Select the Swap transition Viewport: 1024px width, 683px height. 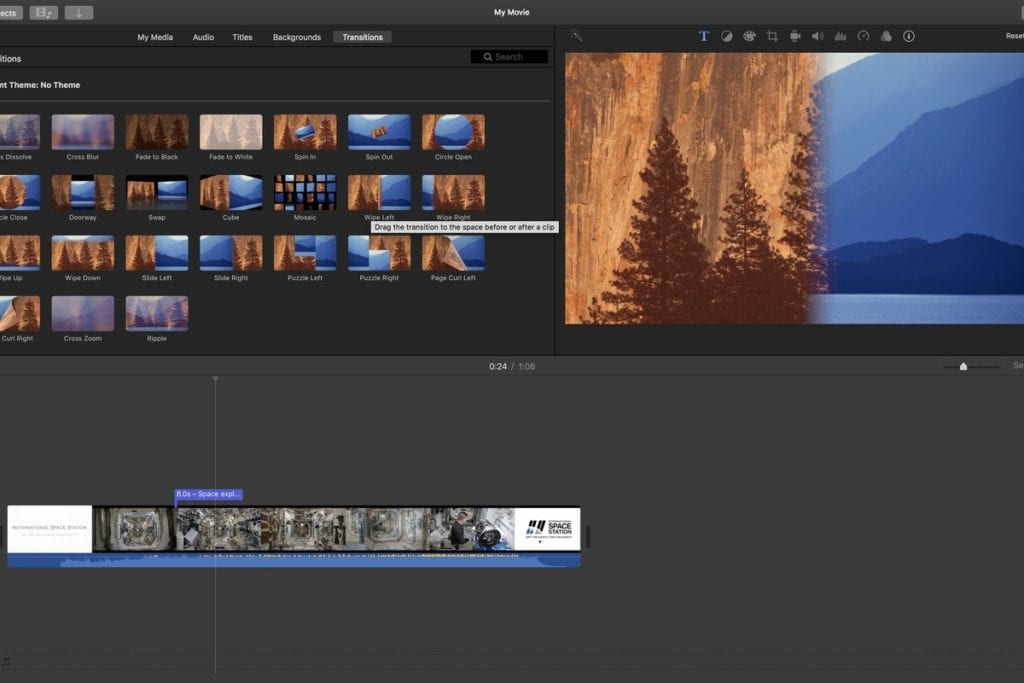point(157,193)
